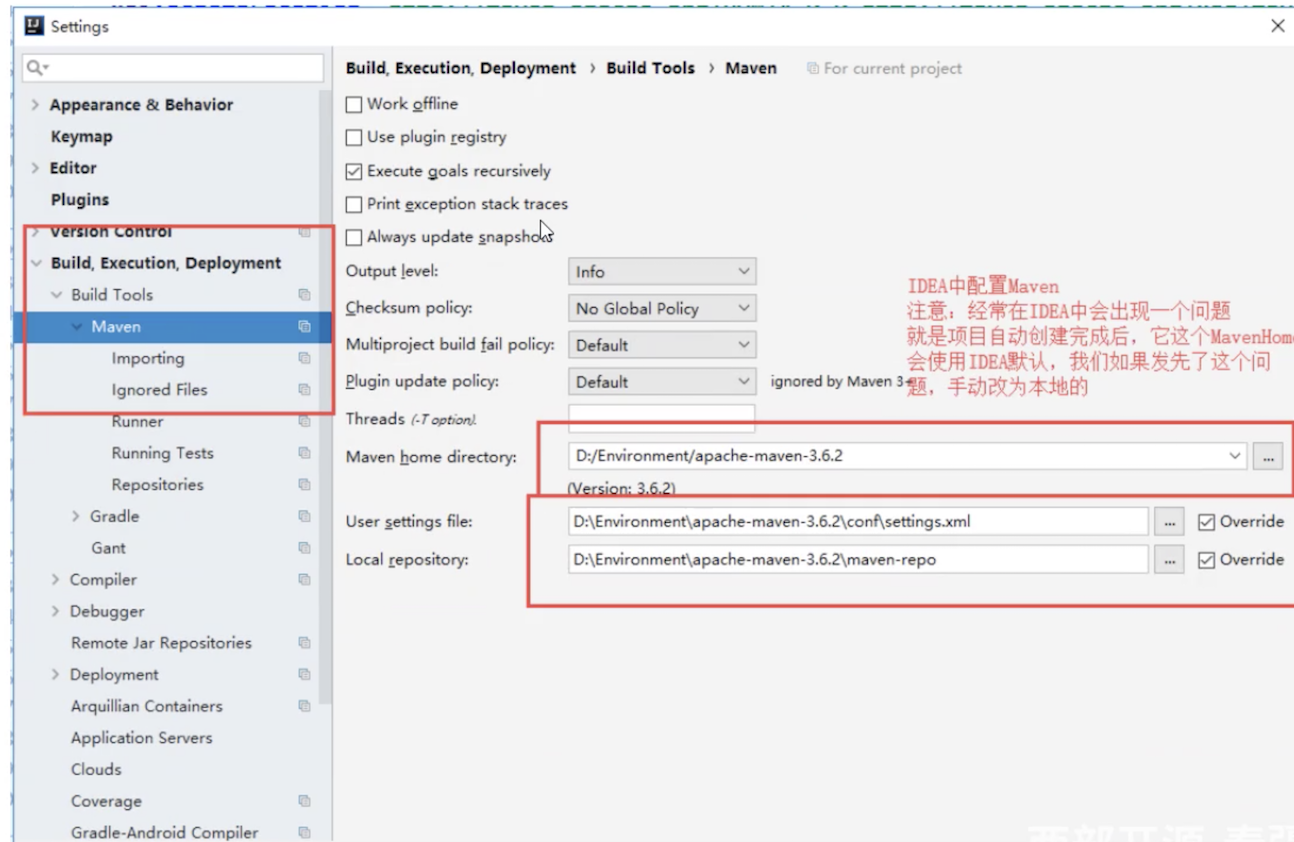The image size is (1294, 842).
Task: Click project-level icon beside Deployment
Action: pos(304,675)
